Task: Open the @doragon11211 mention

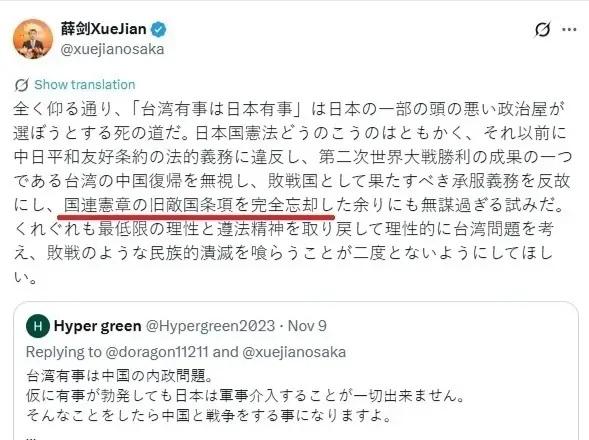Action: point(157,352)
